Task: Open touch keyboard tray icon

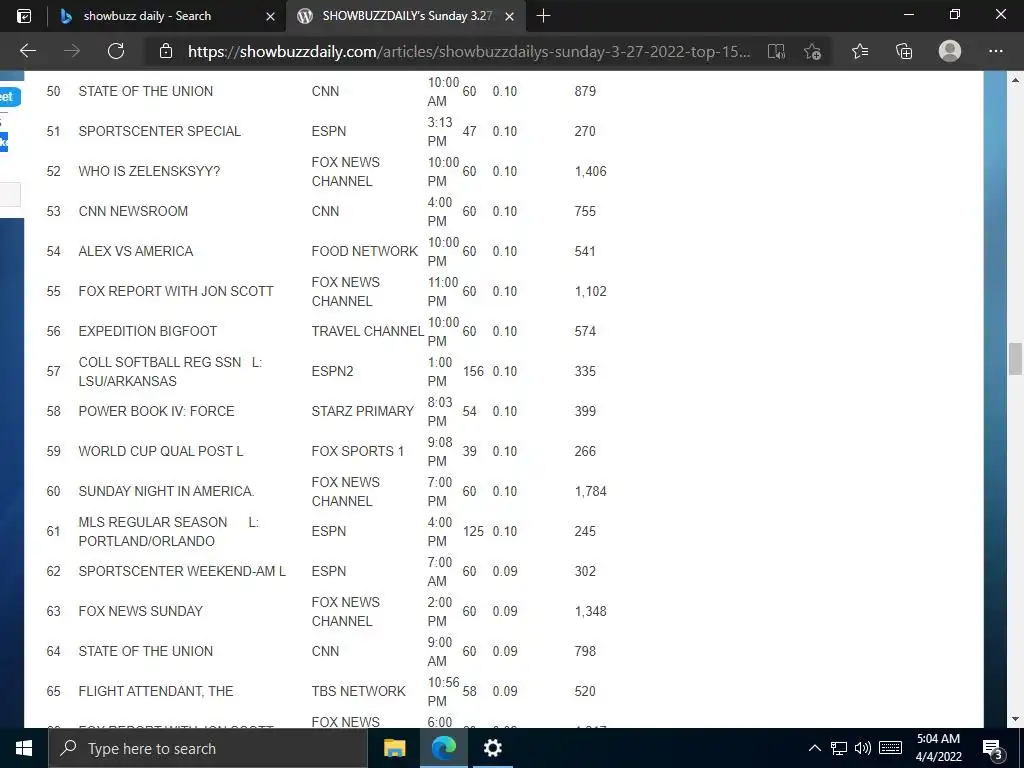Action: tap(890, 748)
